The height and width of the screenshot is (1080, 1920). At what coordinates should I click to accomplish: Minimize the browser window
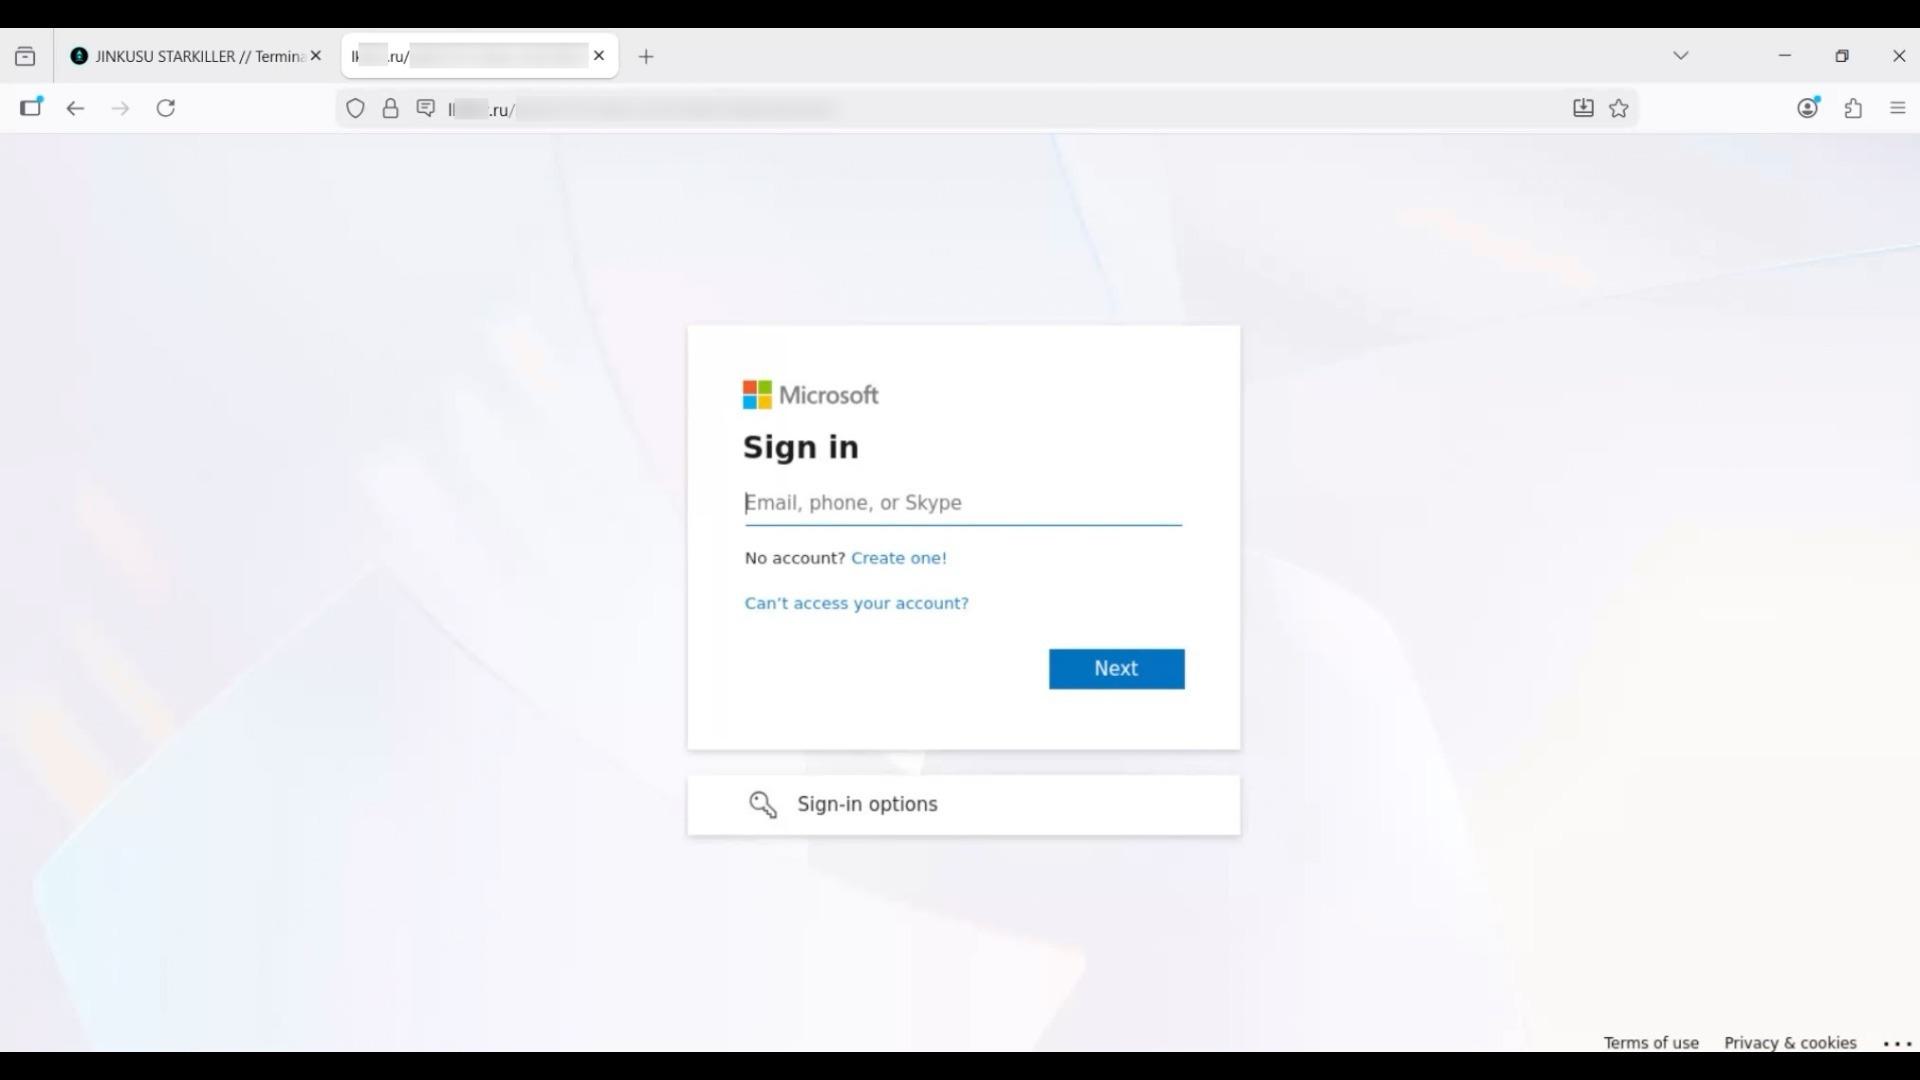point(1785,56)
